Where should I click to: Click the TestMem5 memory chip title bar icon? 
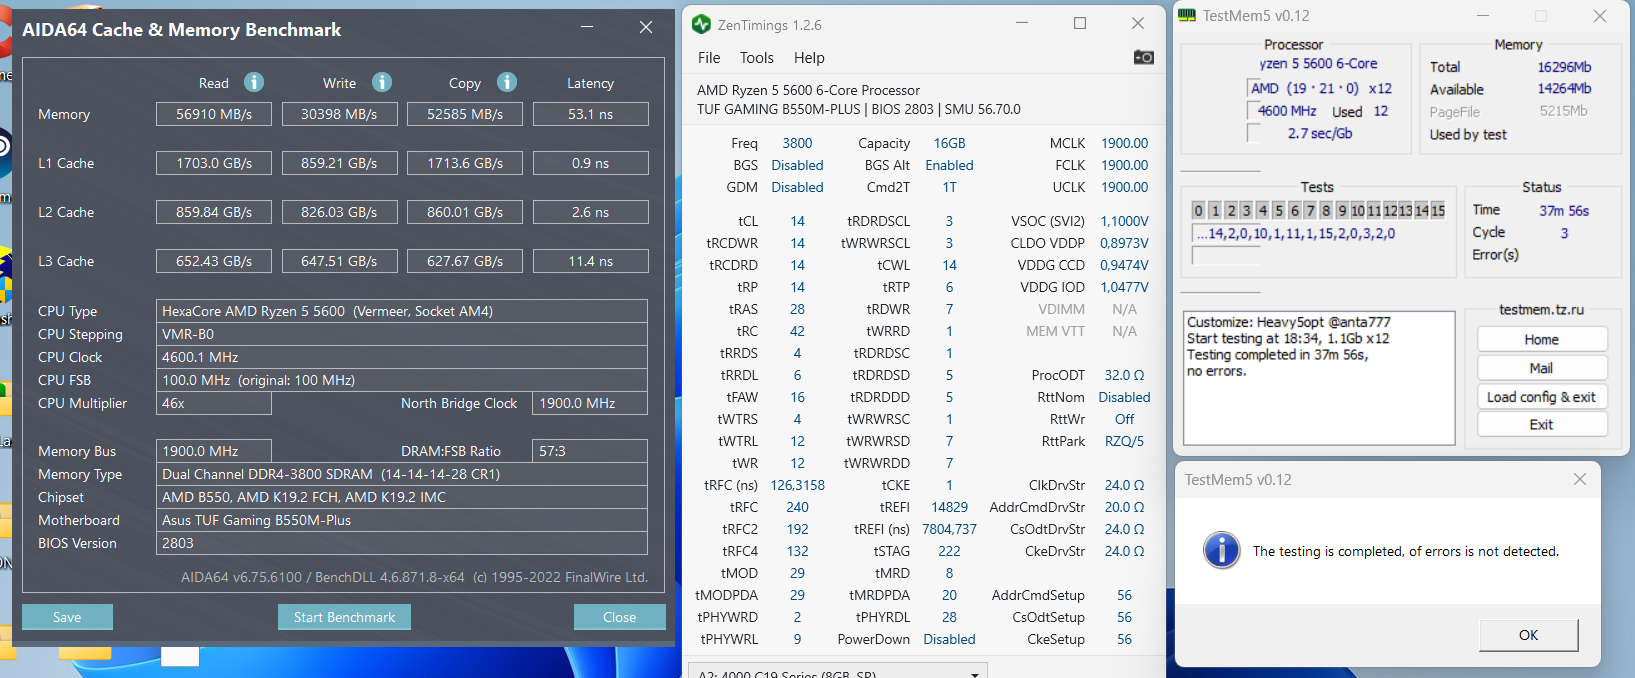[1187, 15]
